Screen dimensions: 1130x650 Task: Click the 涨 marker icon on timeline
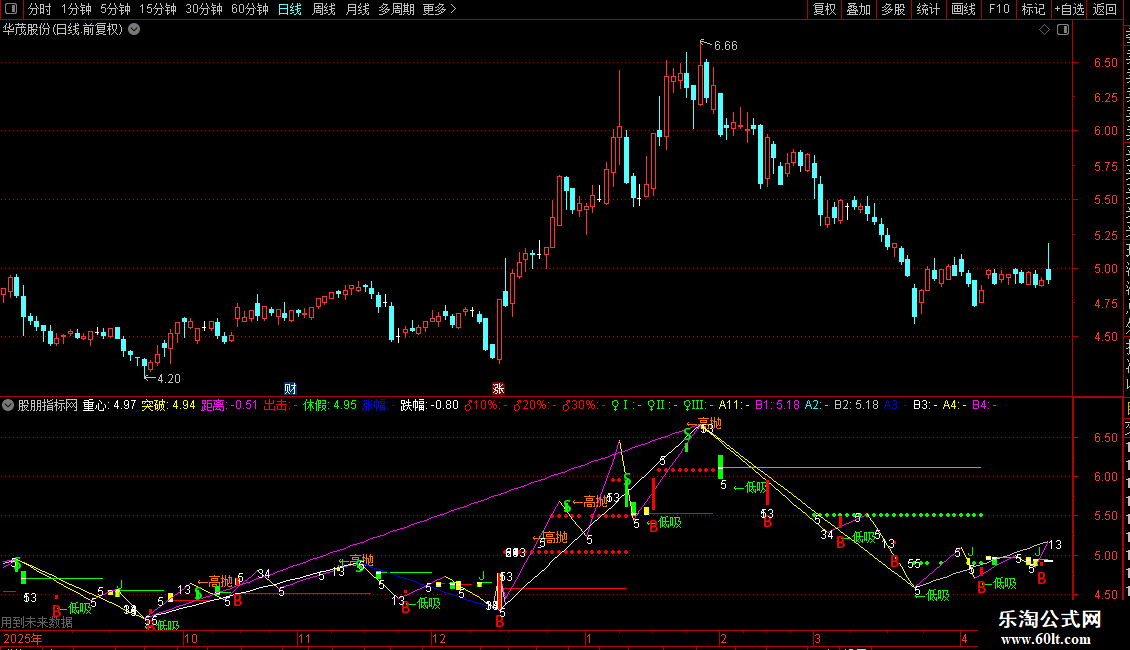click(x=498, y=388)
